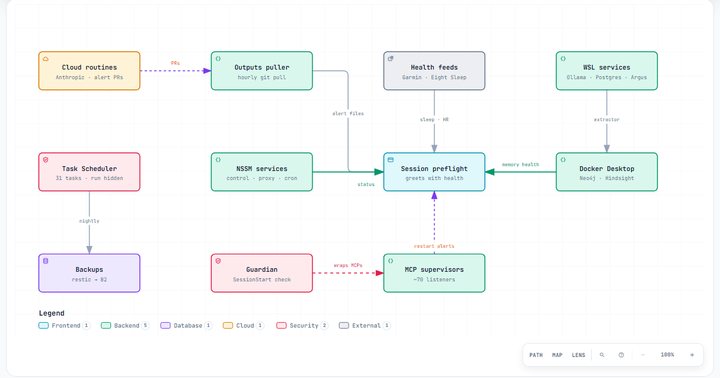Click the braces icon on WSL services node
The width and height of the screenshot is (720, 378).
pos(563,59)
